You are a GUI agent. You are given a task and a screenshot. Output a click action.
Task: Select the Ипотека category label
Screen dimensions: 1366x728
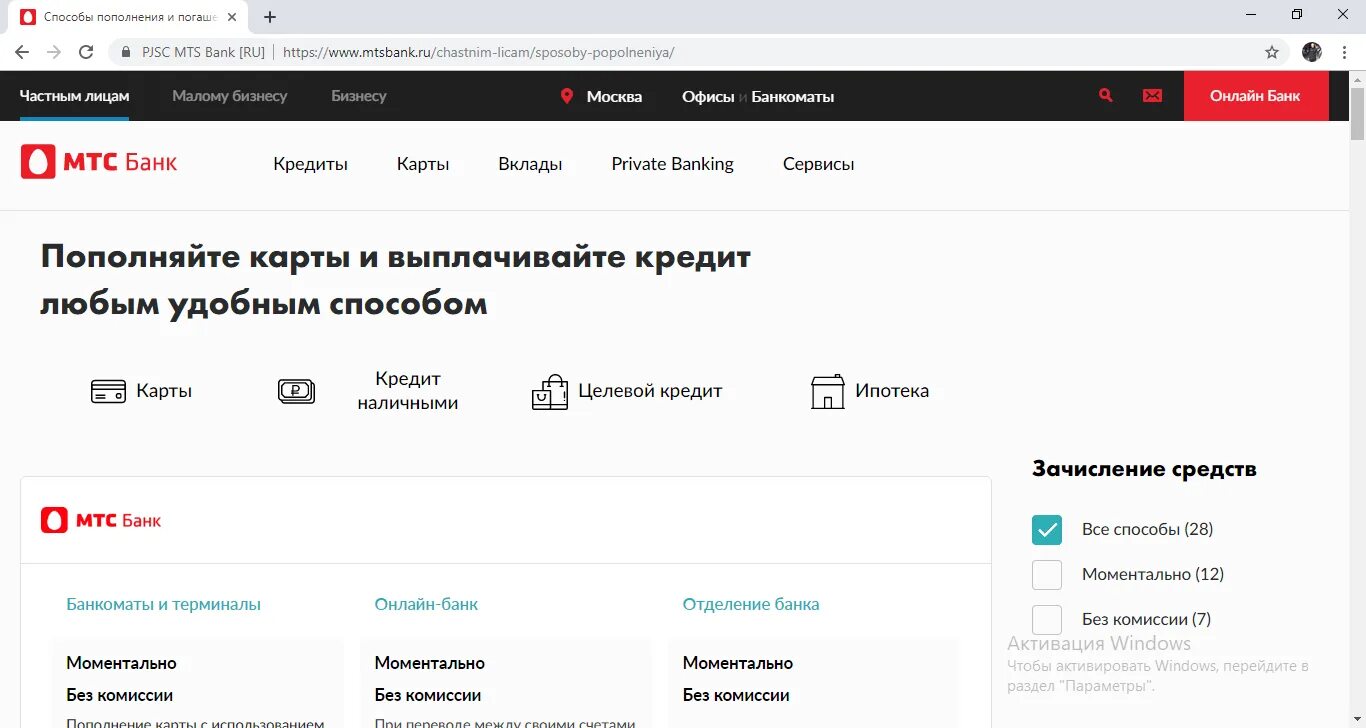892,391
